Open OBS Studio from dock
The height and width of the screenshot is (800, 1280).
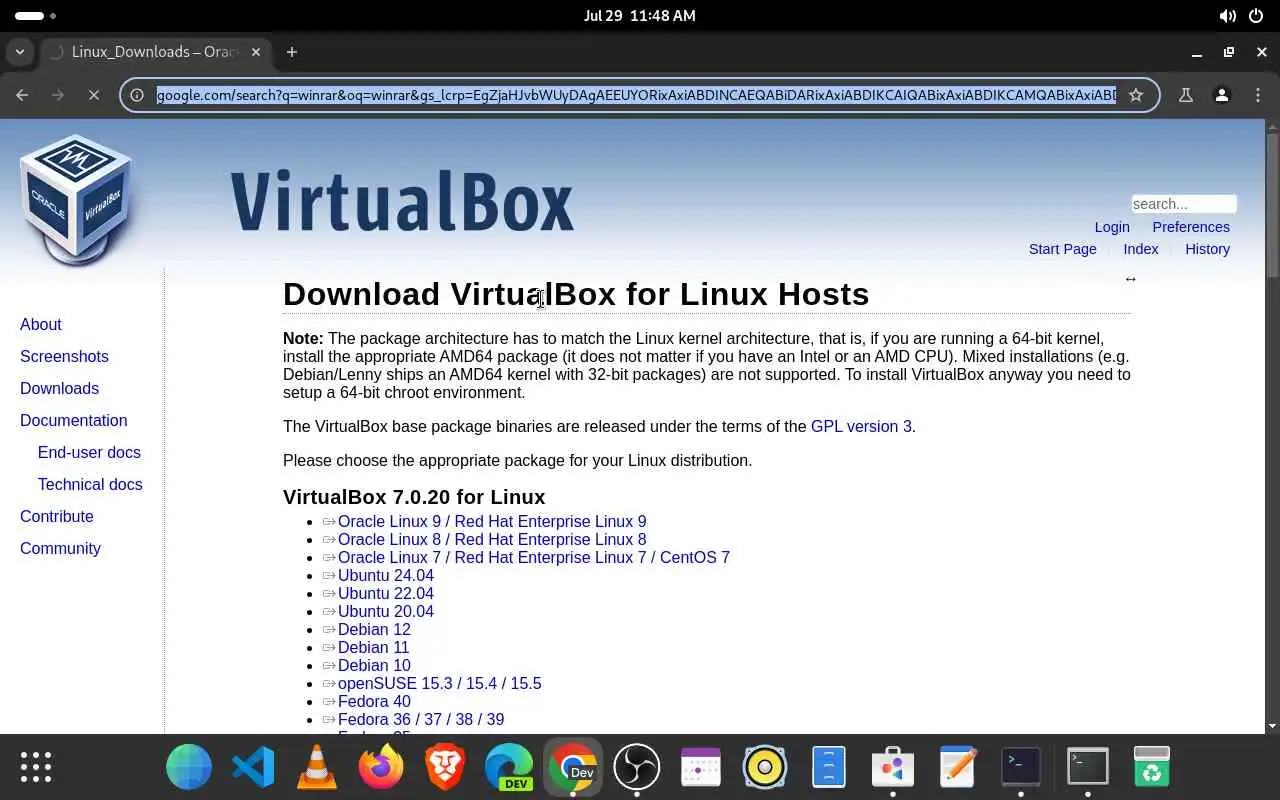point(637,767)
